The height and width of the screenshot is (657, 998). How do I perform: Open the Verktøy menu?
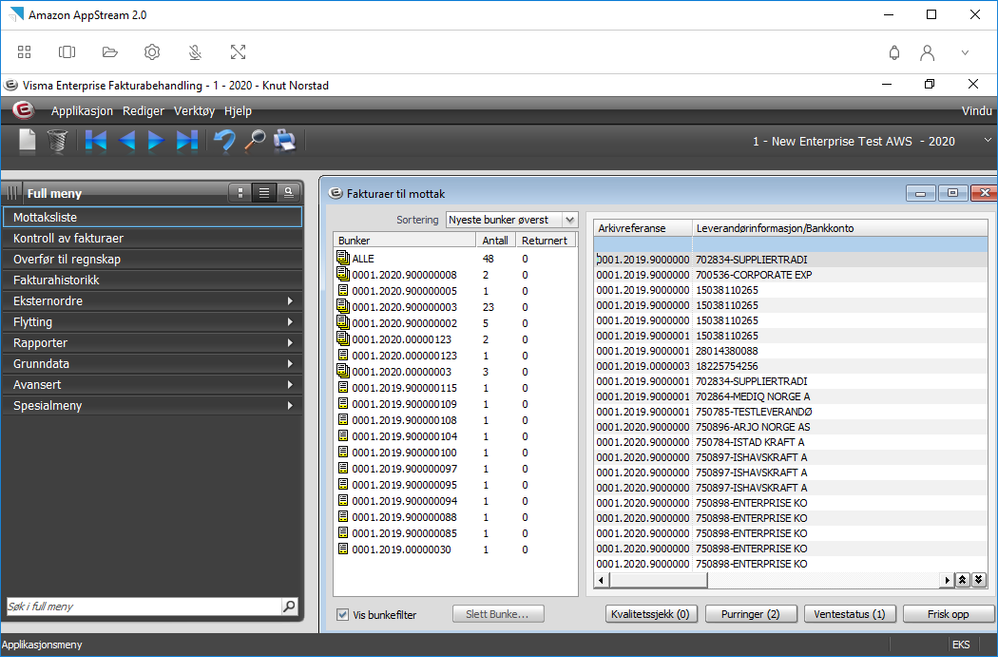point(194,111)
